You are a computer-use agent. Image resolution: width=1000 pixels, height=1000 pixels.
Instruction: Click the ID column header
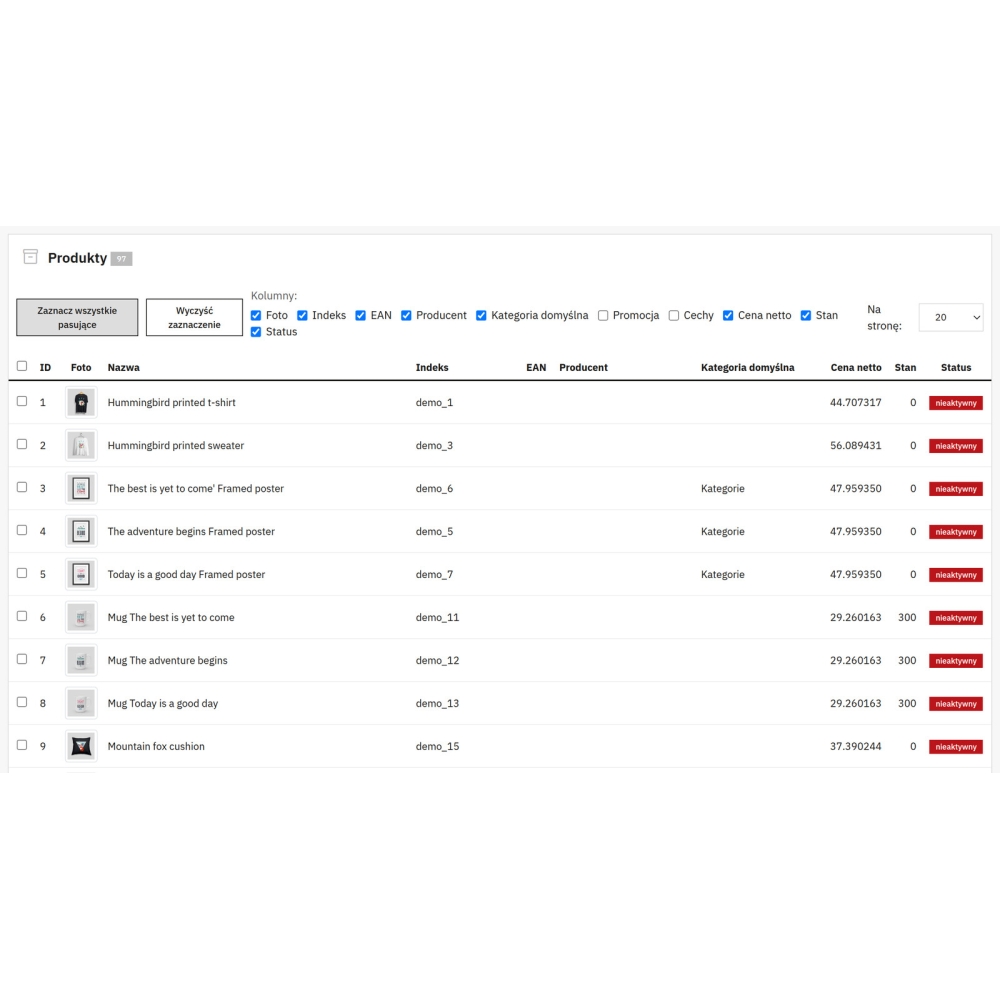click(45, 367)
